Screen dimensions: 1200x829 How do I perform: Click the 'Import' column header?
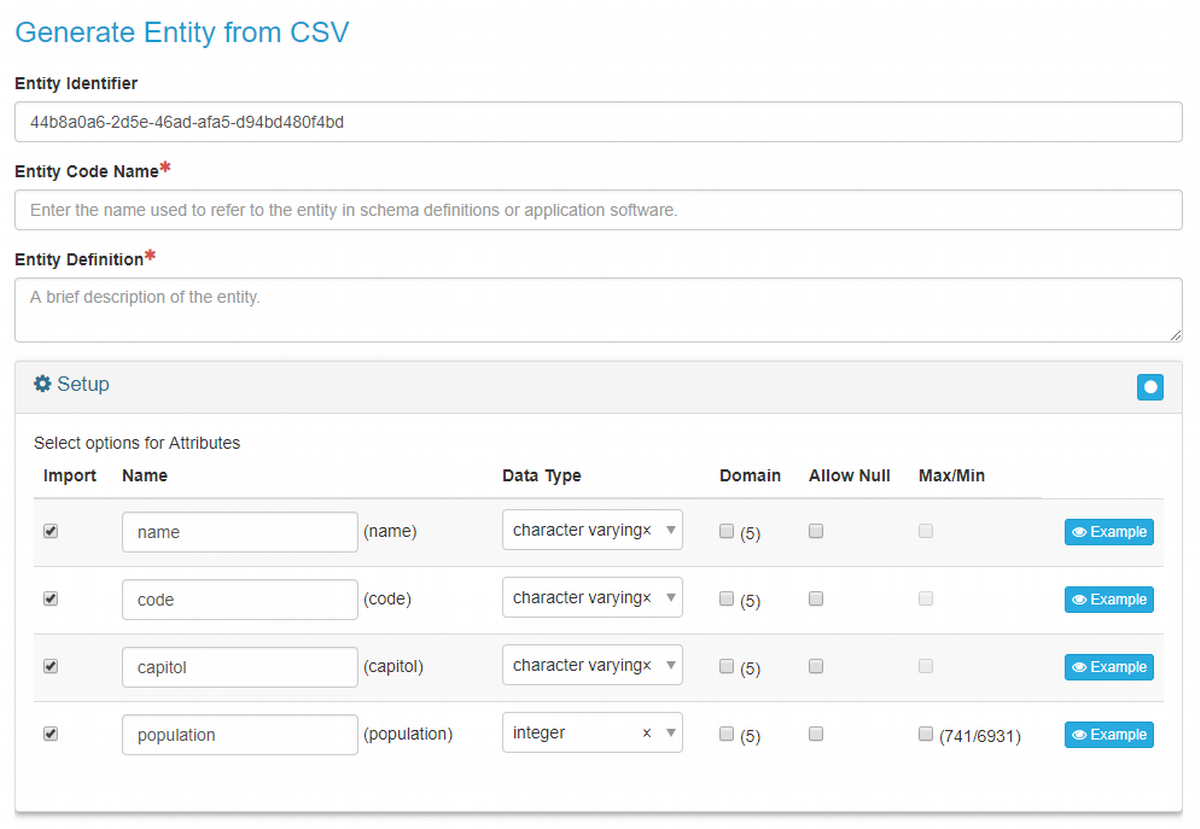click(x=70, y=476)
